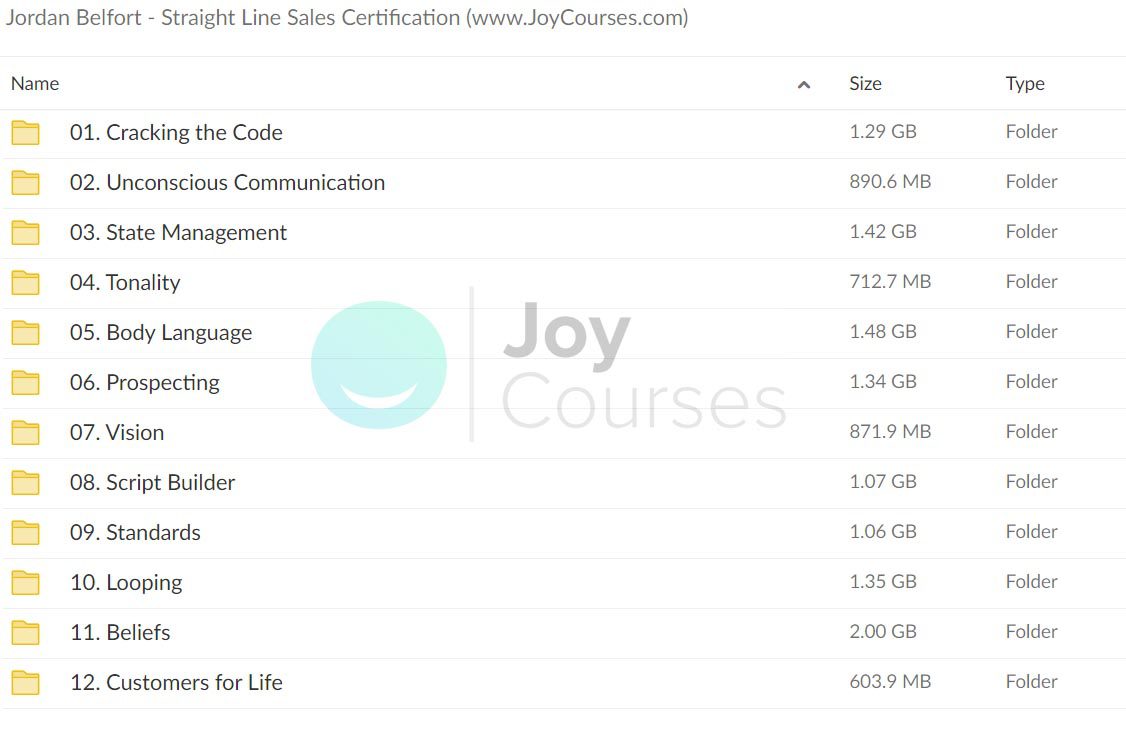Image resolution: width=1126 pixels, height=732 pixels.
Task: Select the 1.07 GB size value
Action: [x=883, y=481]
